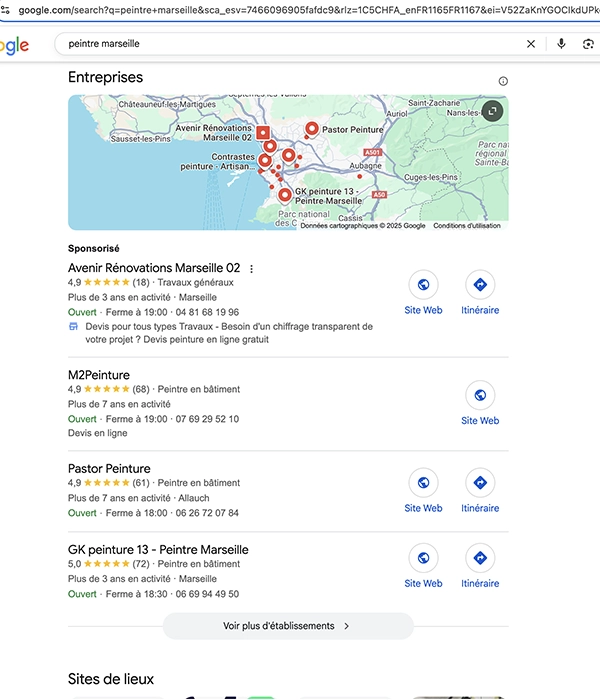The width and height of the screenshot is (600, 700).
Task: Click the 'Entreprises' section heading
Action: click(x=105, y=77)
